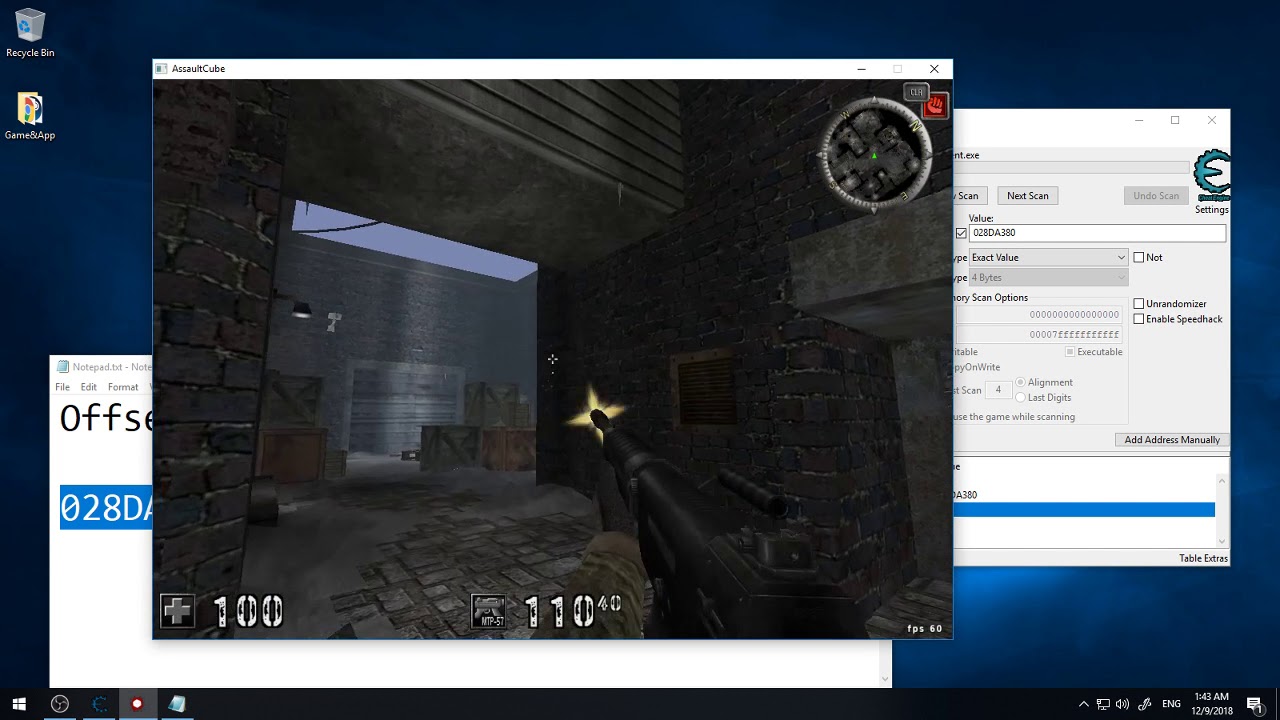Open the Edit menu in Notepad
This screenshot has height=720, width=1280.
(89, 387)
